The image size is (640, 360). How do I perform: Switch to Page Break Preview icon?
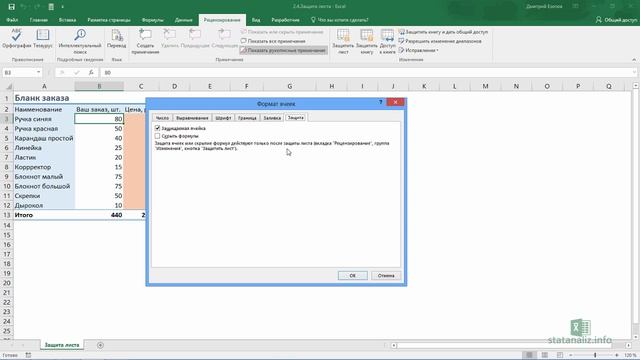pos(560,355)
